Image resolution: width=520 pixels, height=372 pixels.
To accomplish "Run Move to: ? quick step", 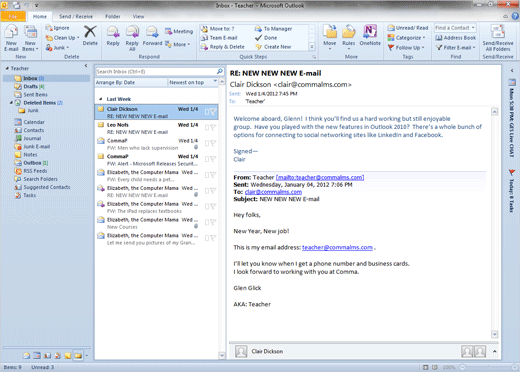I will pos(218,29).
